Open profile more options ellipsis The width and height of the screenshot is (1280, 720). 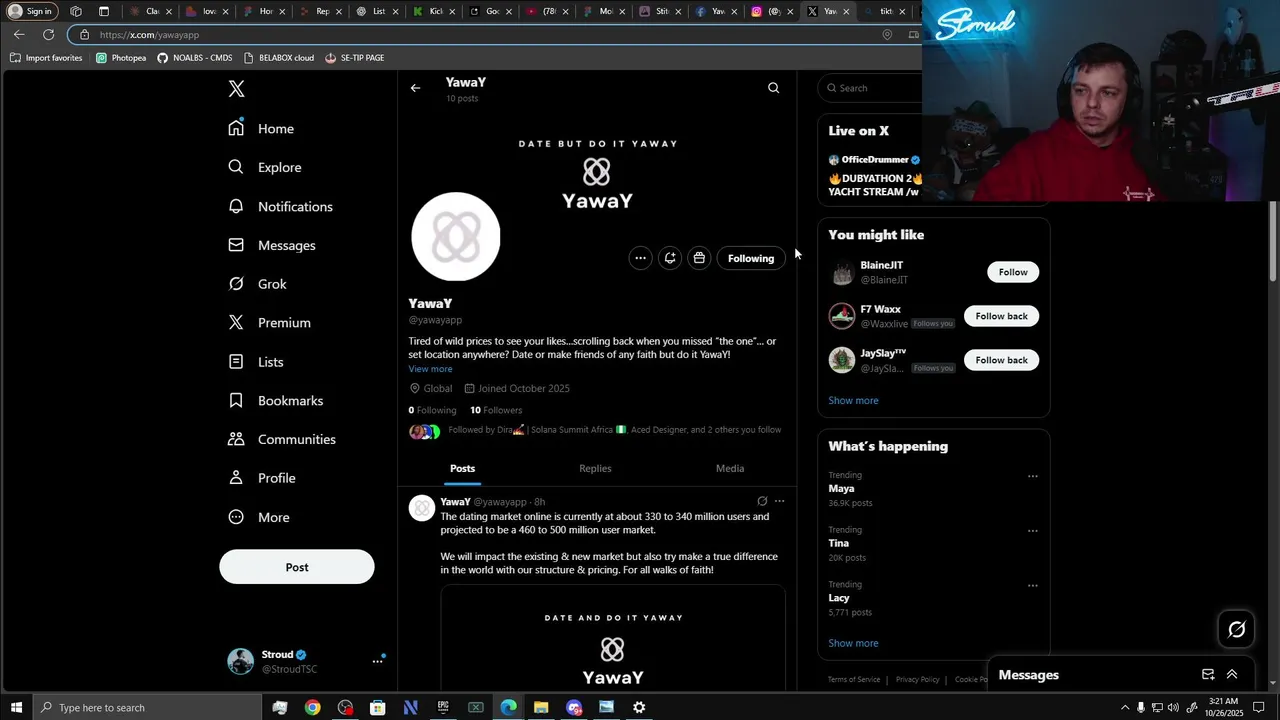point(640,258)
